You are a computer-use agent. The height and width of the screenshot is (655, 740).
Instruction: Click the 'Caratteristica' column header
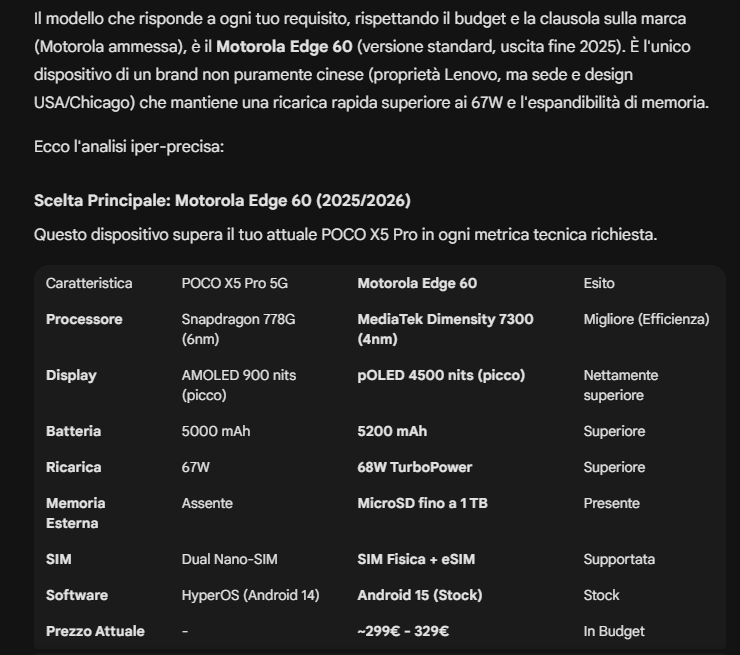click(x=89, y=283)
